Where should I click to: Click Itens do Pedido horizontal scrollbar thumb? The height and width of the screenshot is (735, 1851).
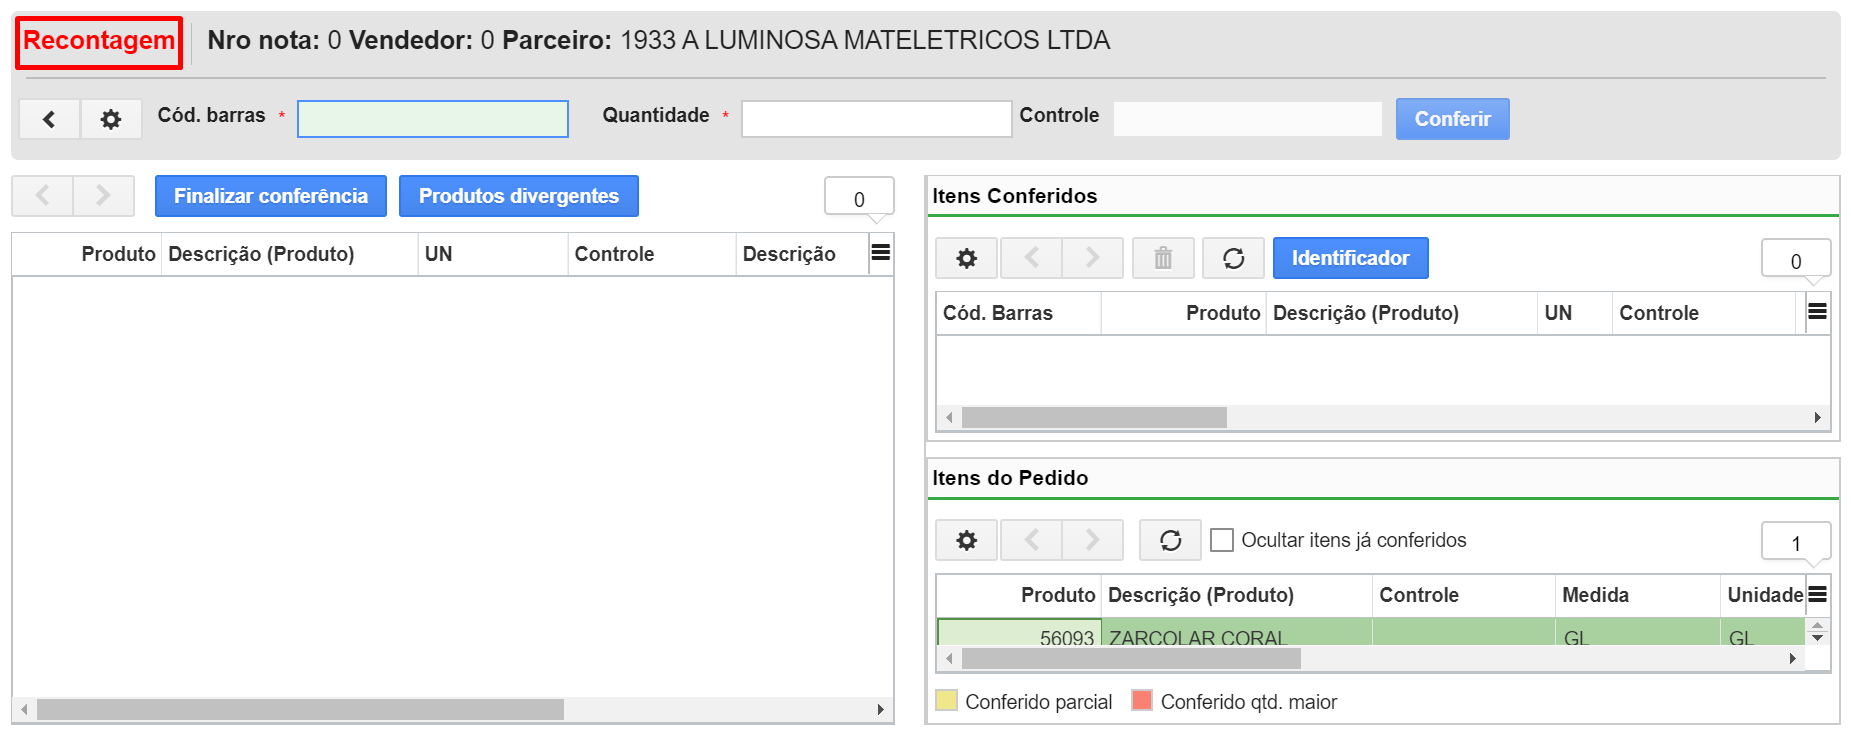pyautogui.click(x=1131, y=658)
